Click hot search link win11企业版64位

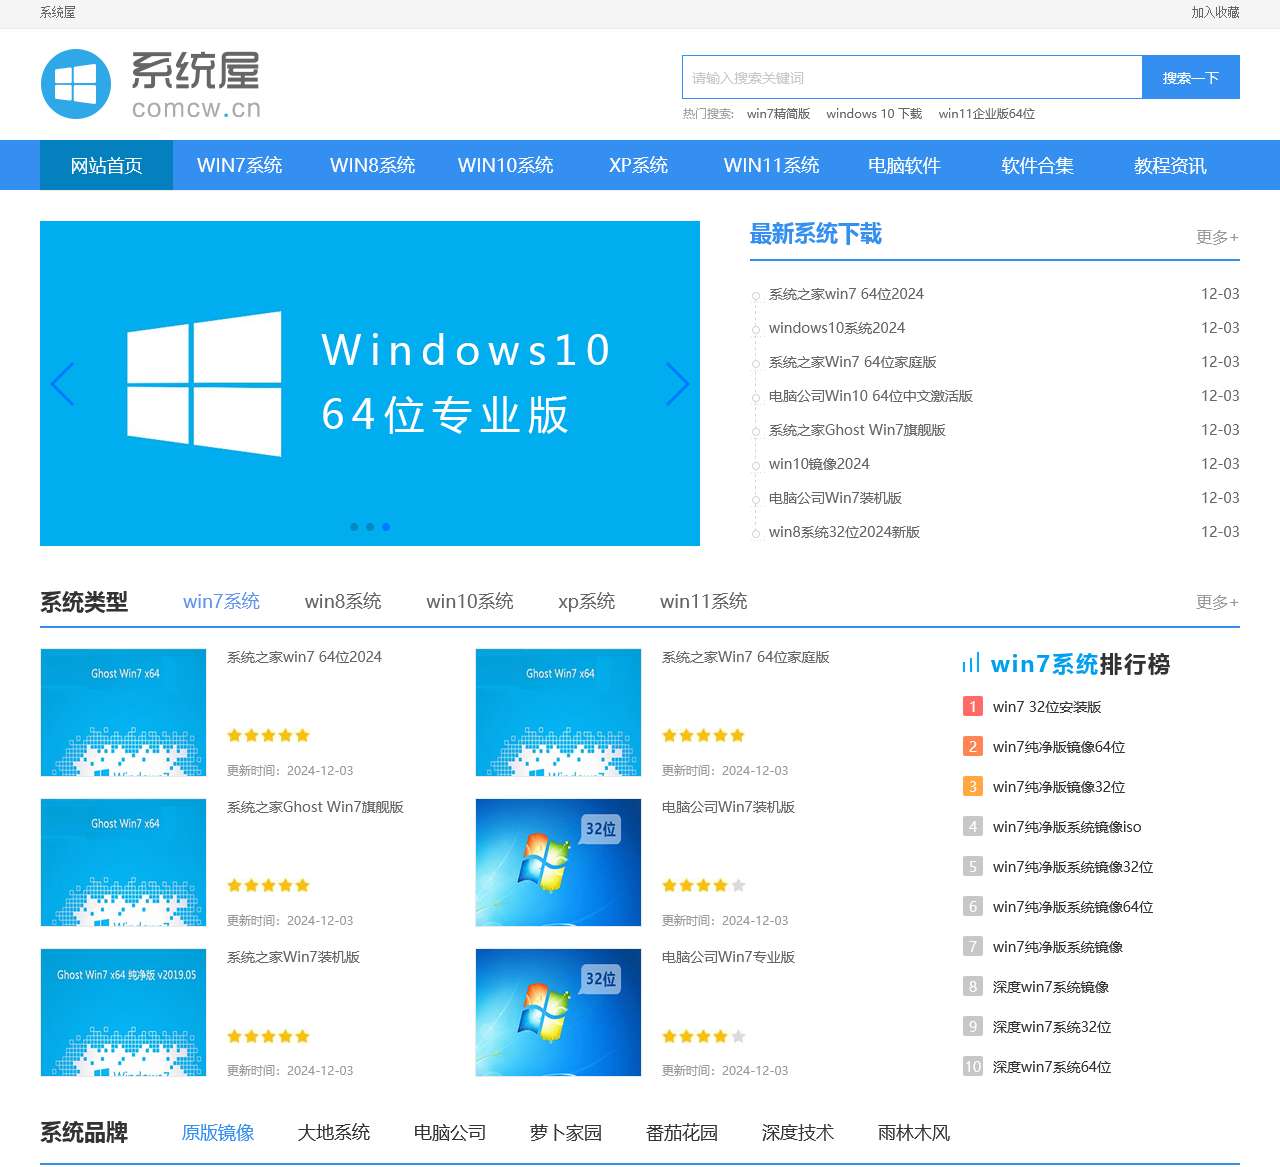tap(987, 114)
